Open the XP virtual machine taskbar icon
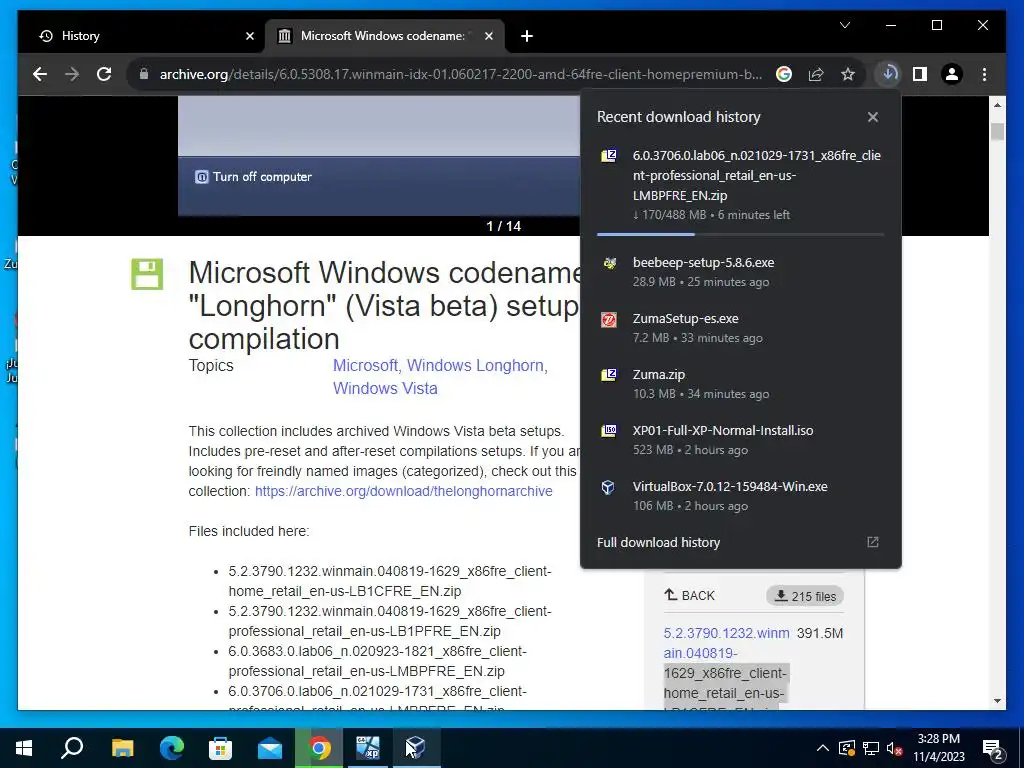This screenshot has height=768, width=1024. 367,748
